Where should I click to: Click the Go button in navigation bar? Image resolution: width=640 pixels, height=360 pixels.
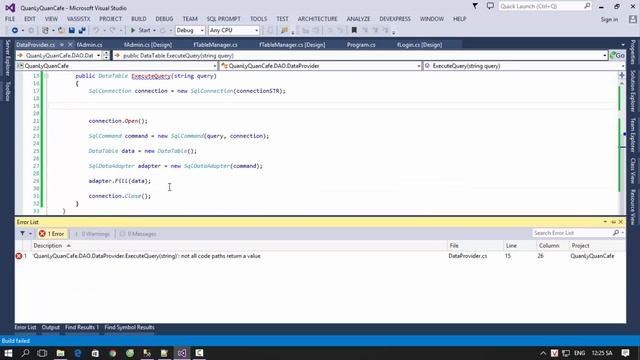pos(617,56)
